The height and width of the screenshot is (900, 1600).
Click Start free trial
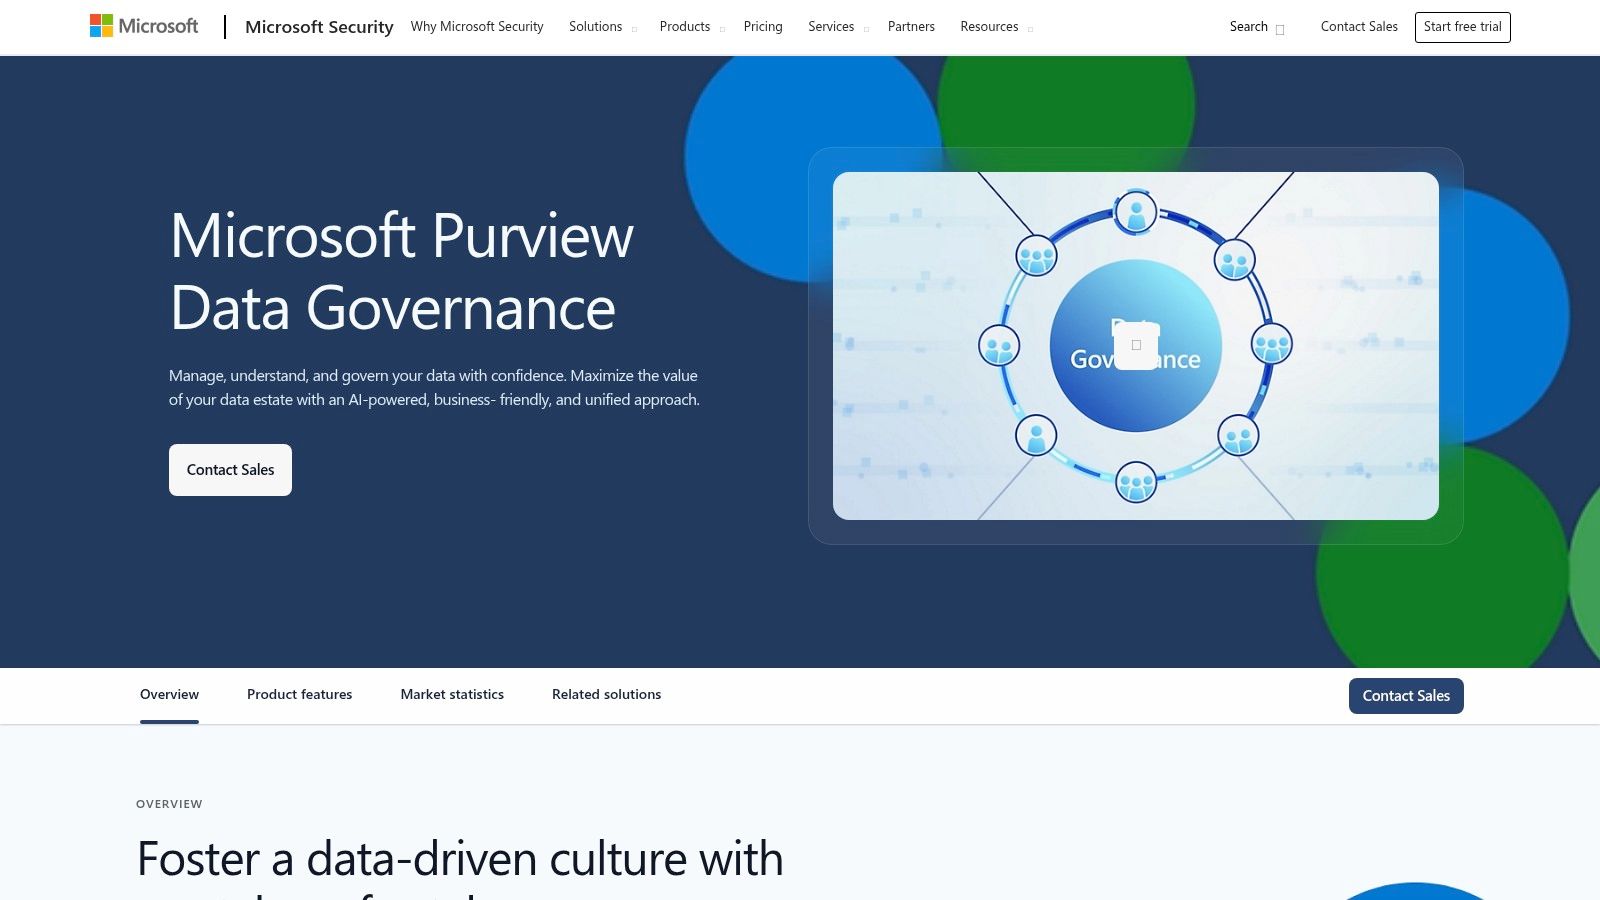(x=1462, y=27)
